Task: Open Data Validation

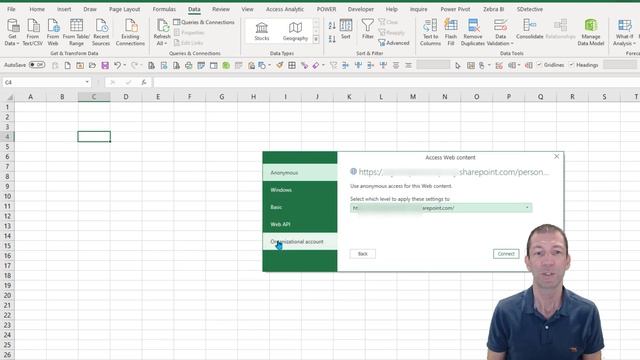Action: (500, 32)
